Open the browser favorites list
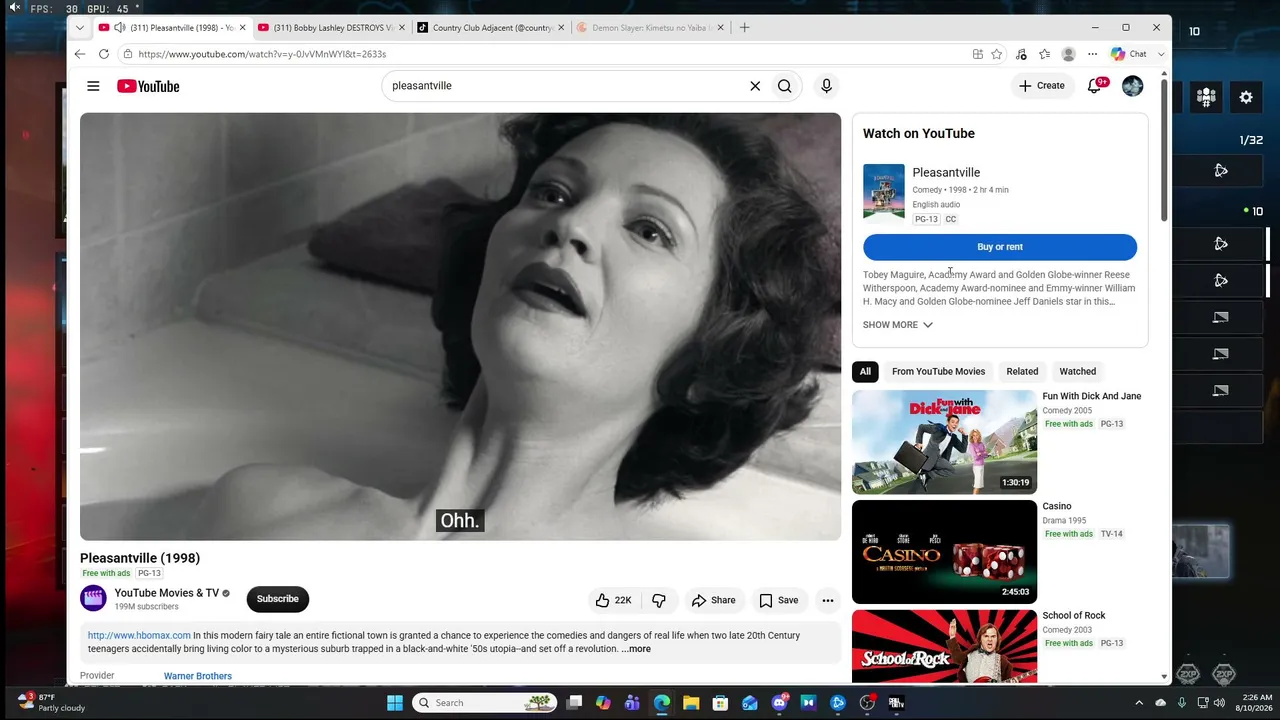The image size is (1280, 720). click(x=1044, y=54)
